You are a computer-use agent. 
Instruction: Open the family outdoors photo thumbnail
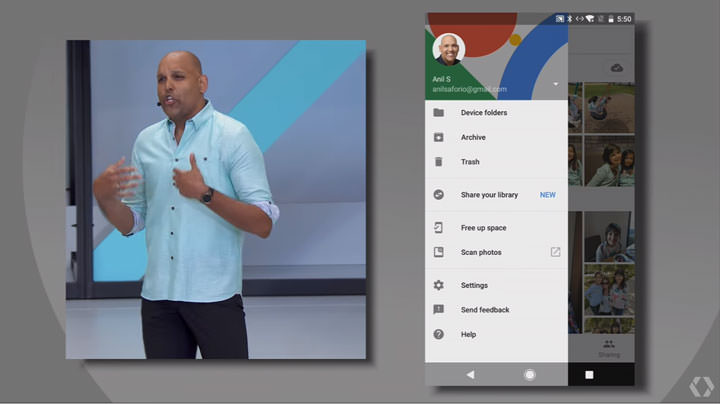click(x=609, y=290)
